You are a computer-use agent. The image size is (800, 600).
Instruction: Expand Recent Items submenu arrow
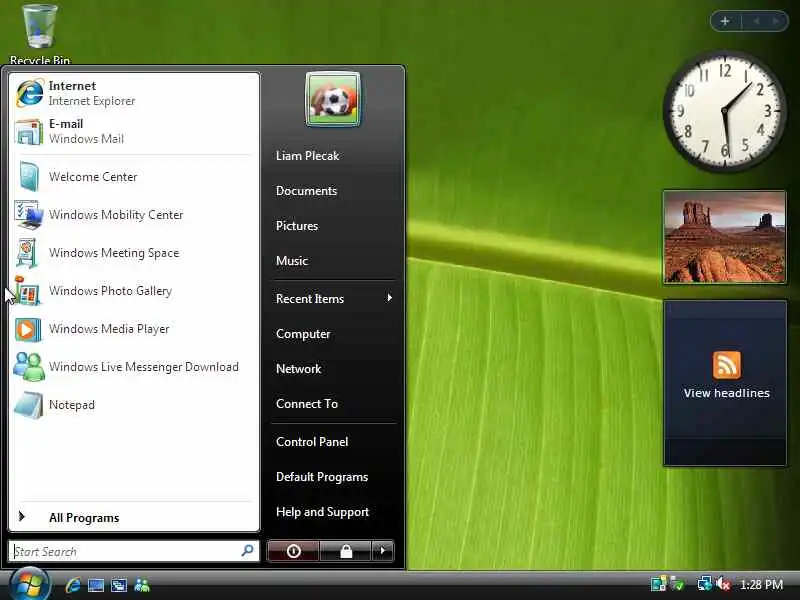(x=390, y=298)
